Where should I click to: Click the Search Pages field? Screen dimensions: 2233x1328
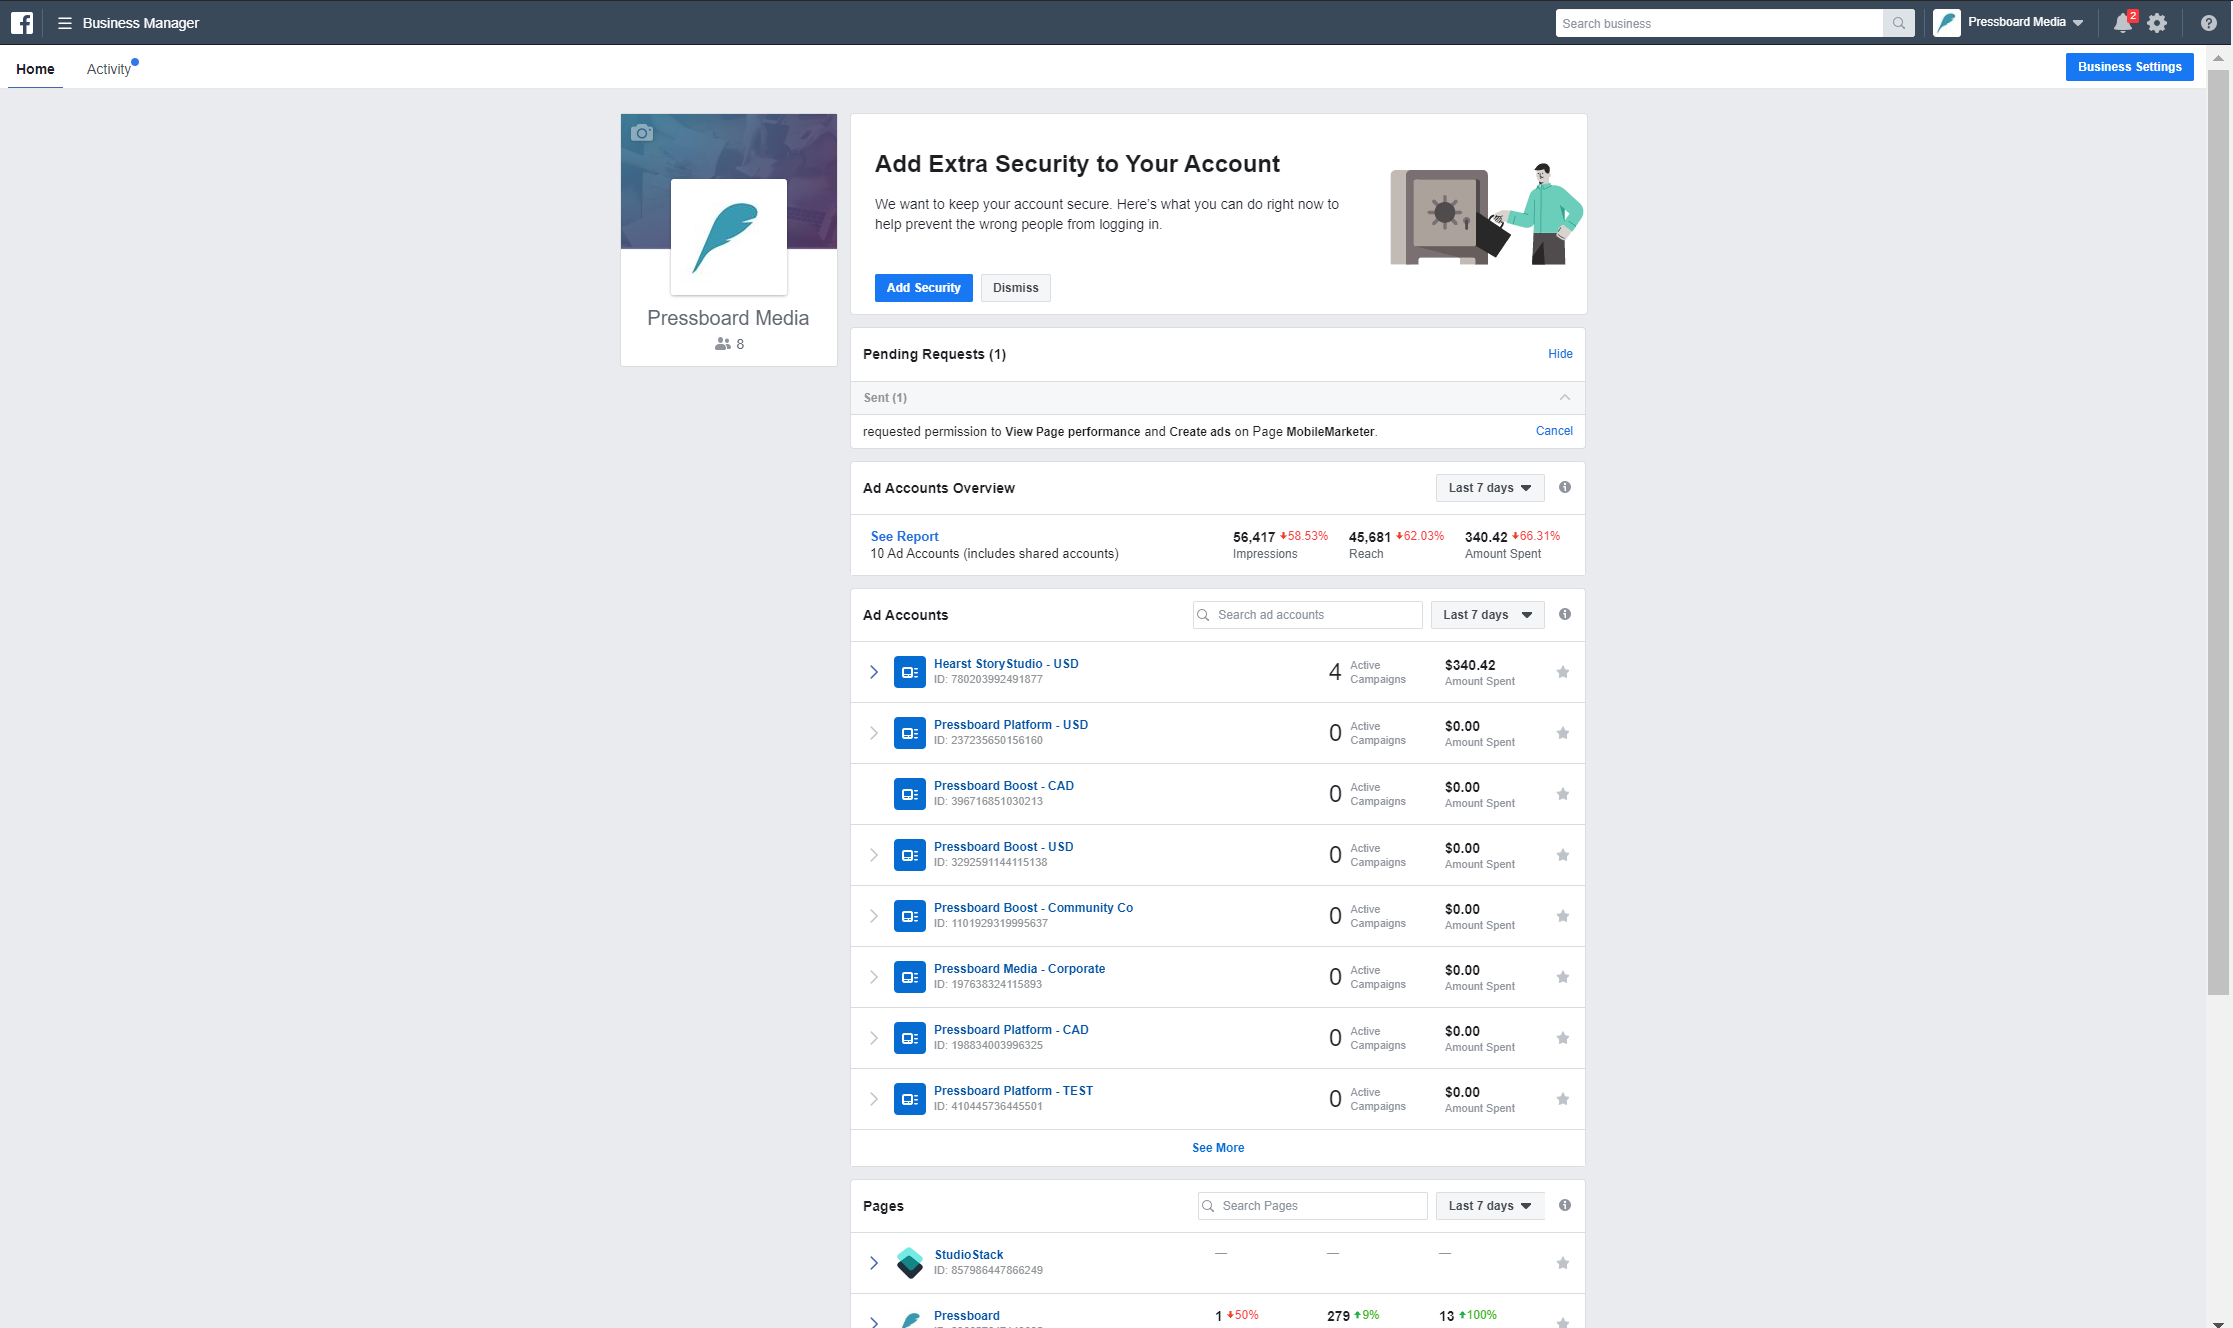pos(1312,1206)
